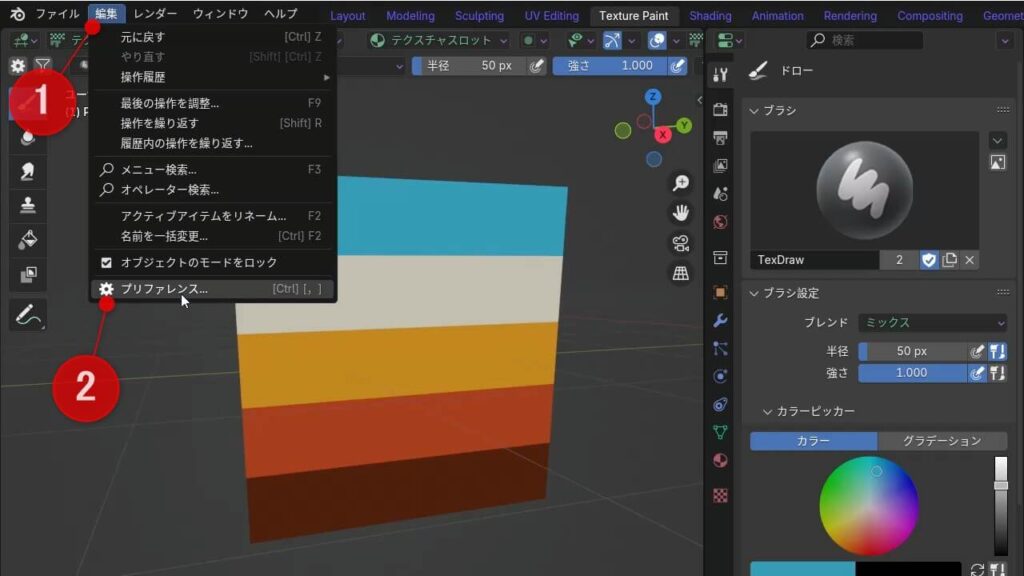Toggle オブジェクトのモードをロック checkbox
This screenshot has width=1024, height=576.
(x=107, y=263)
